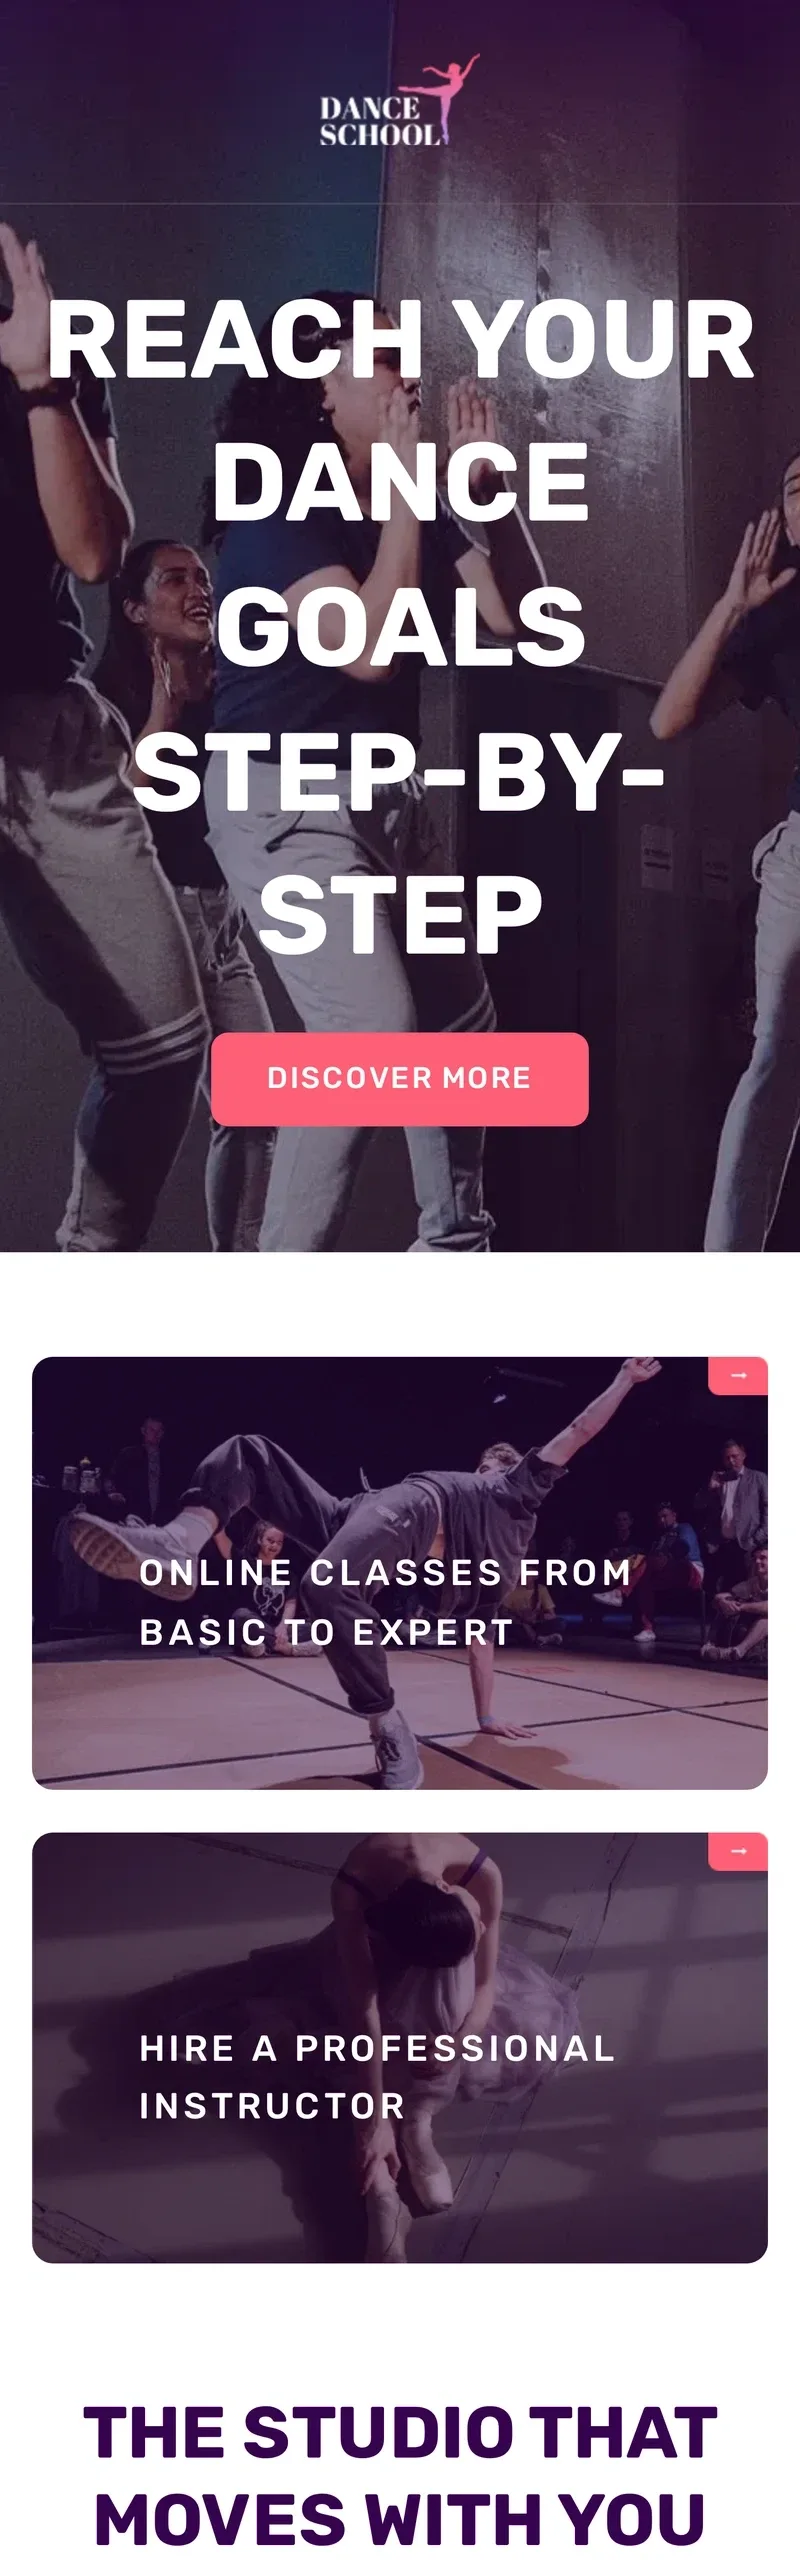This screenshot has height=2560, width=800.
Task: Click 'MOVES WITH YOU' heading line
Action: click(x=400, y=2518)
